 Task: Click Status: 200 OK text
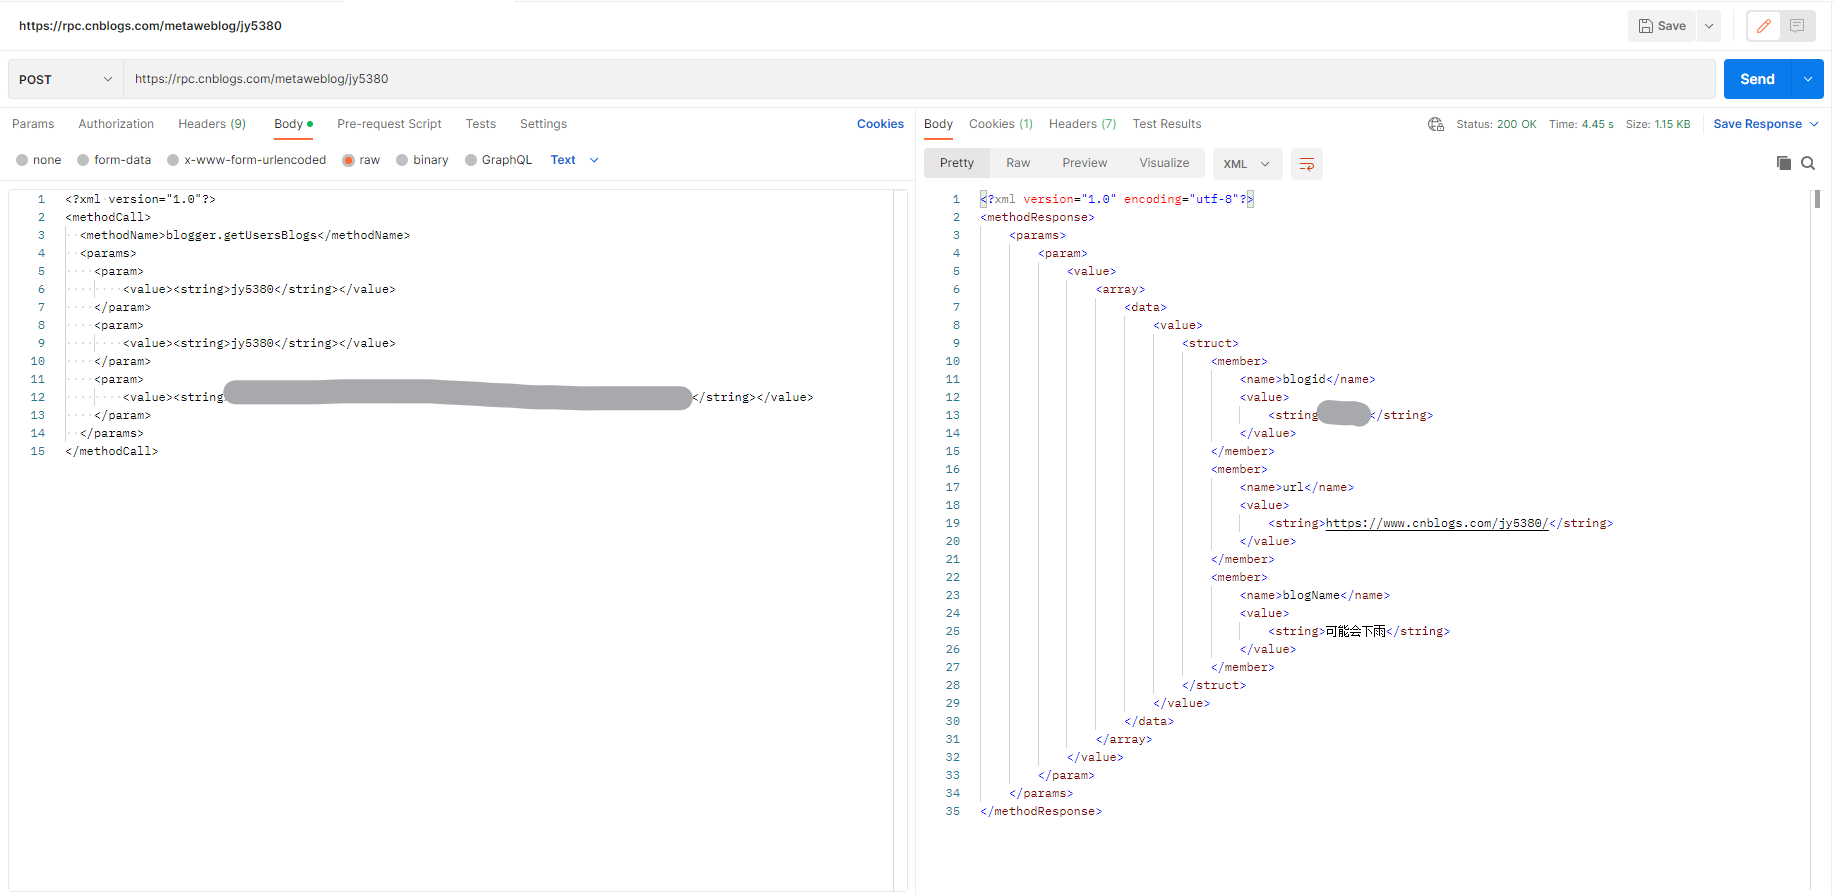pos(1496,124)
